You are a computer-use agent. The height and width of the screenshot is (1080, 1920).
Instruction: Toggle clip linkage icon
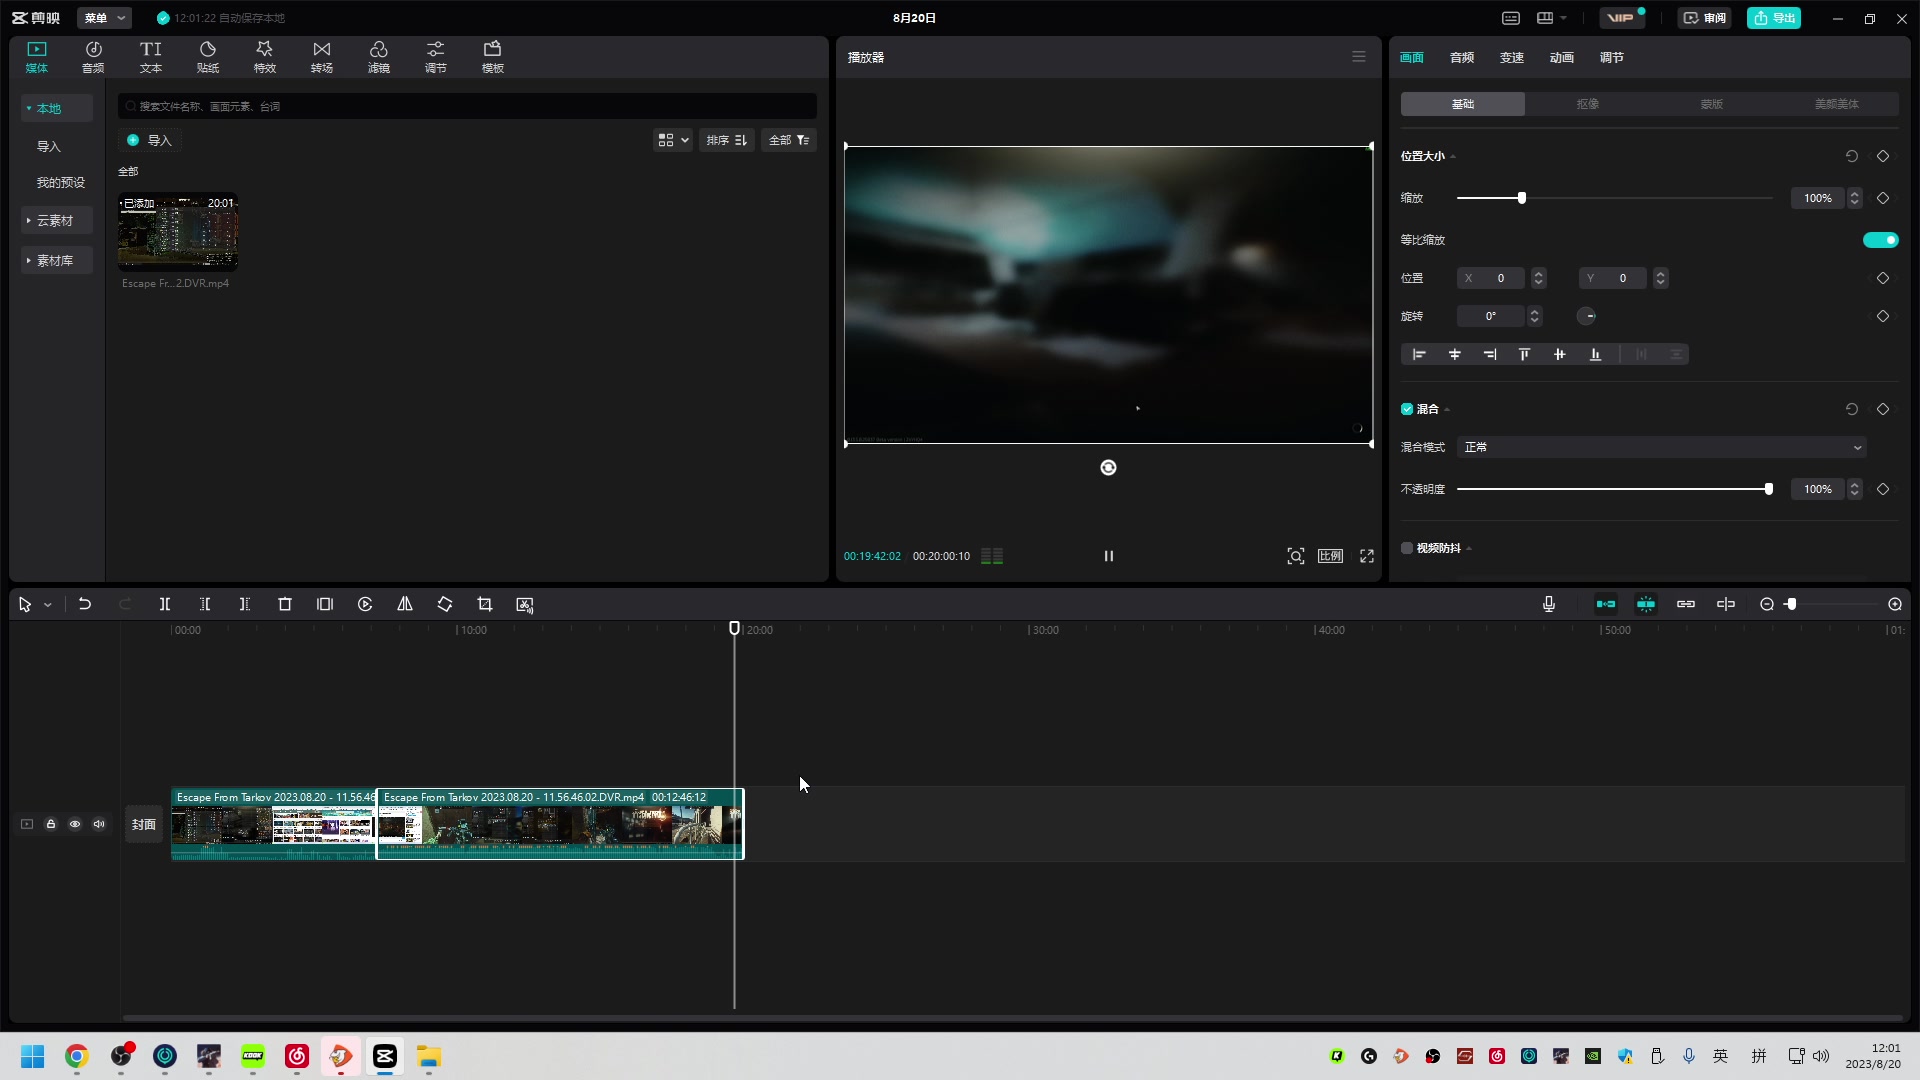1686,604
